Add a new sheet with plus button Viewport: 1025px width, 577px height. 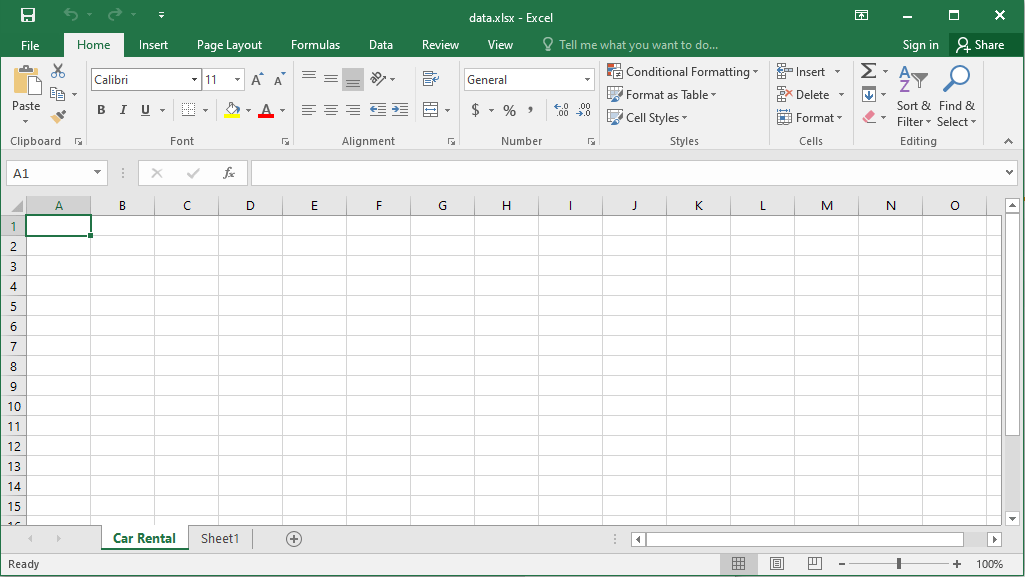pos(294,539)
